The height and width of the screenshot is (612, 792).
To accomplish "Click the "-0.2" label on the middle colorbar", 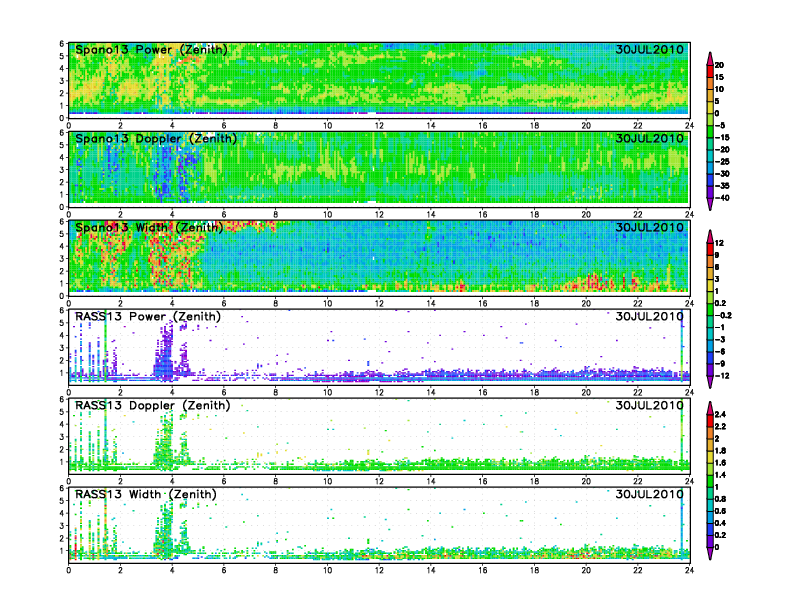I will coord(723,316).
